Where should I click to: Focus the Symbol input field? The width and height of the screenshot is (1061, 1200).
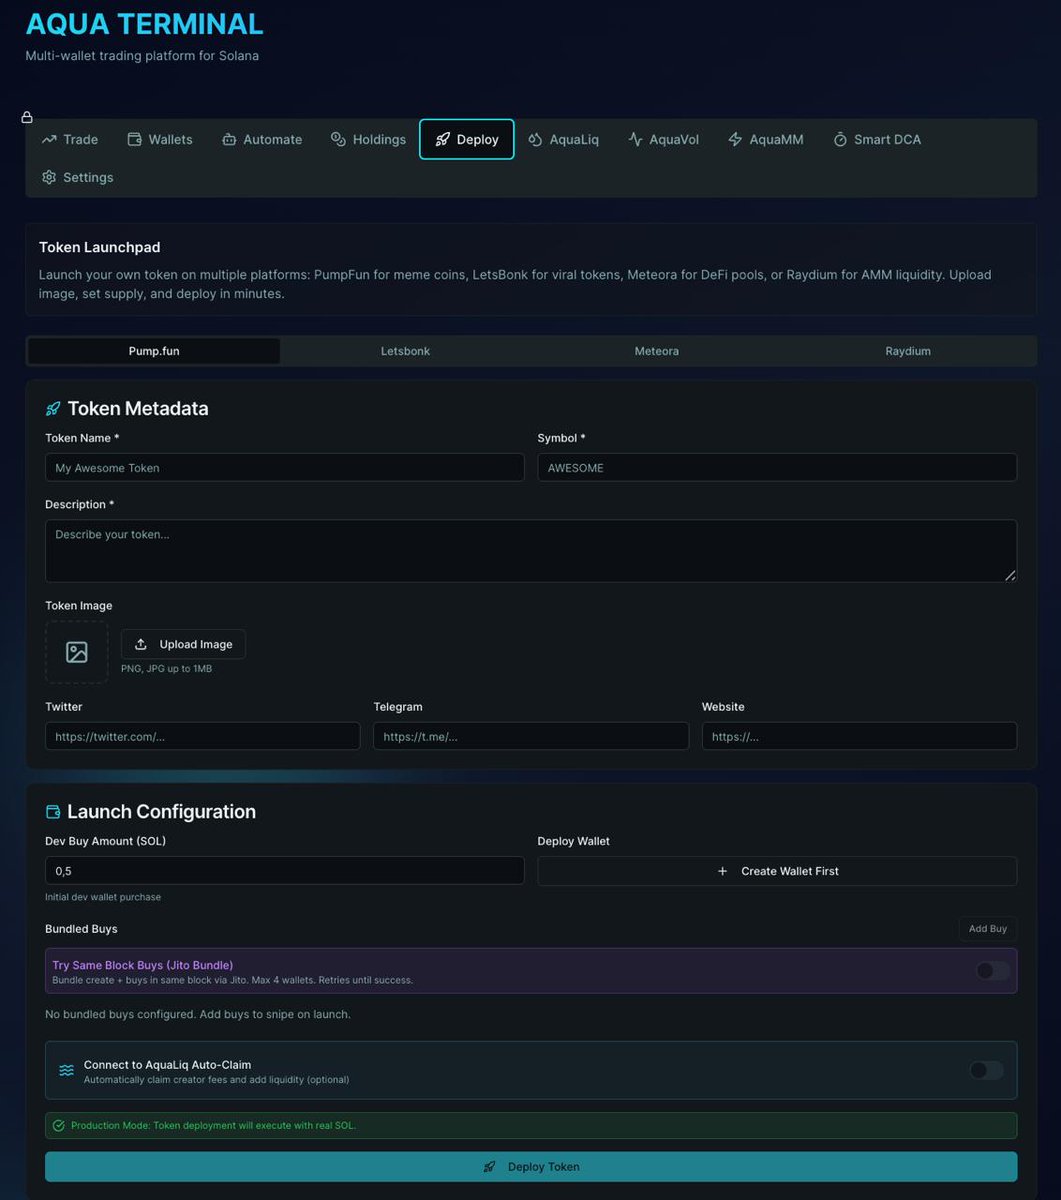(777, 467)
